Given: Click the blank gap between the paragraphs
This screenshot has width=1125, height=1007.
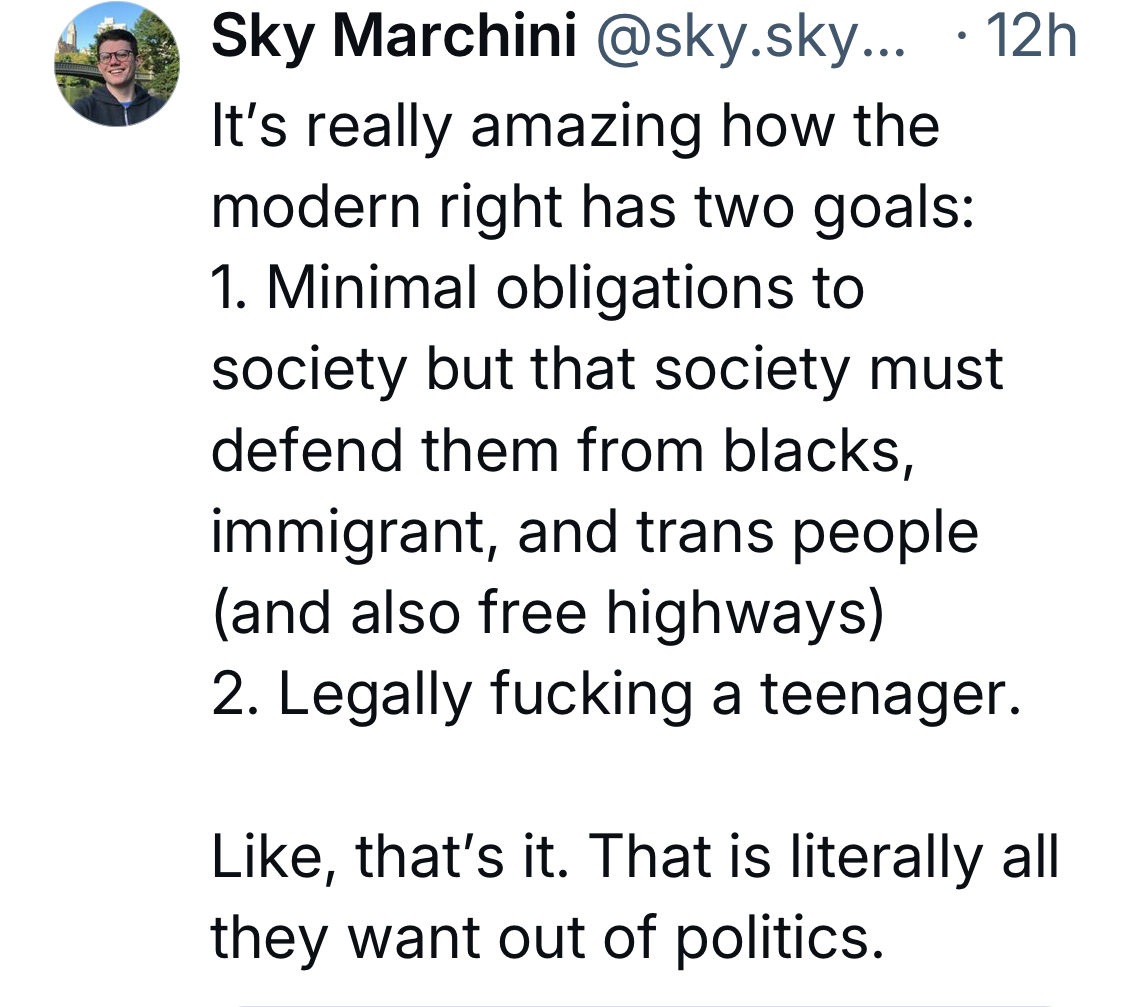Looking at the screenshot, I should pos(635,776).
